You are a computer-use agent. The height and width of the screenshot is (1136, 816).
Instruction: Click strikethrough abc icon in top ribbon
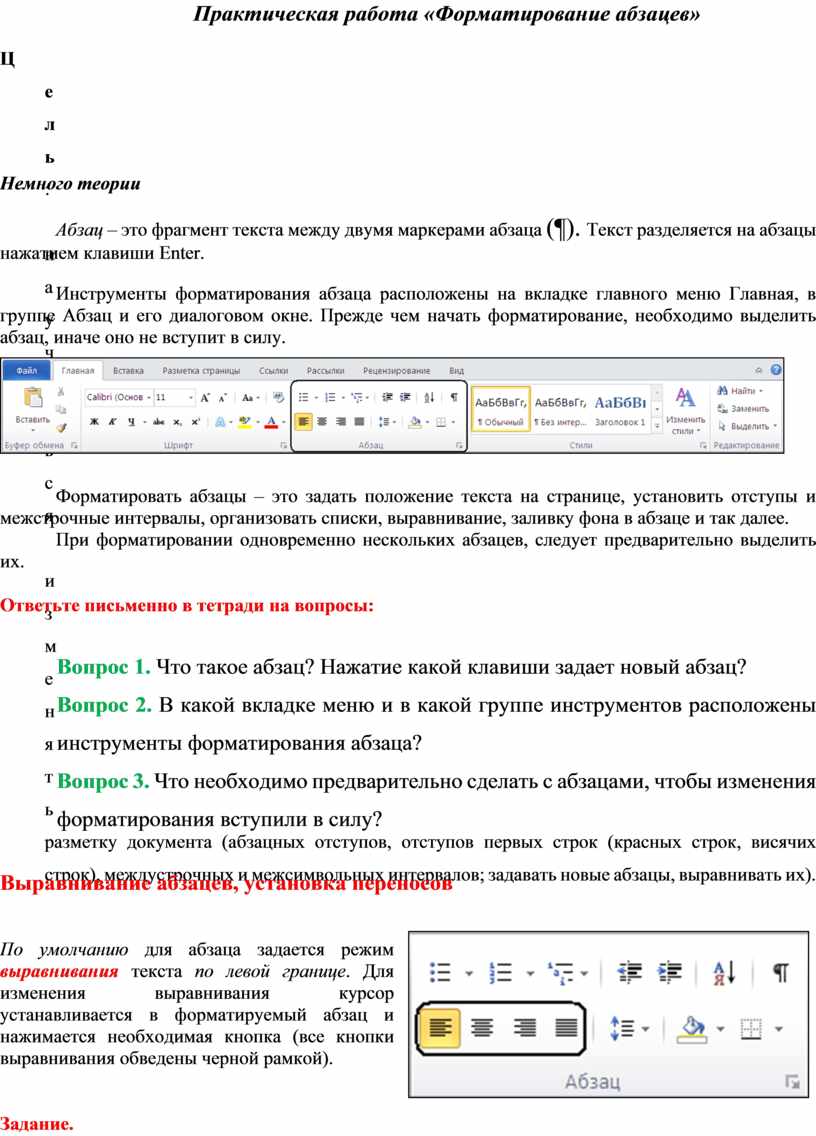click(x=159, y=422)
